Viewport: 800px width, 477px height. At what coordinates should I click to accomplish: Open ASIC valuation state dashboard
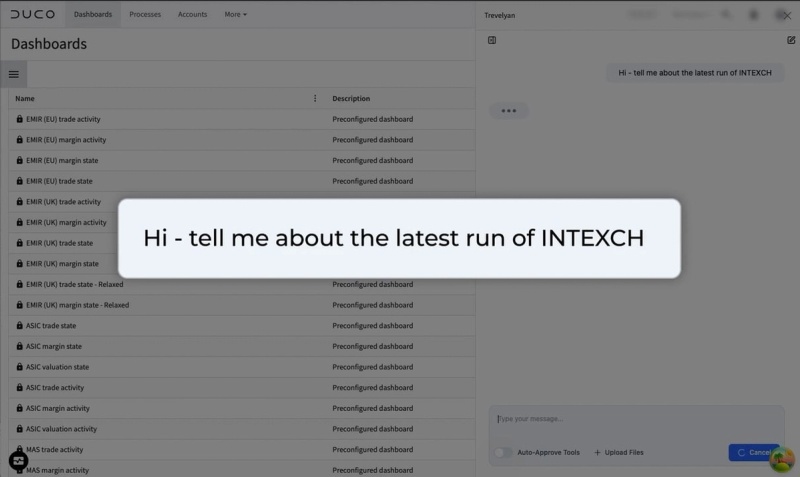tap(57, 367)
